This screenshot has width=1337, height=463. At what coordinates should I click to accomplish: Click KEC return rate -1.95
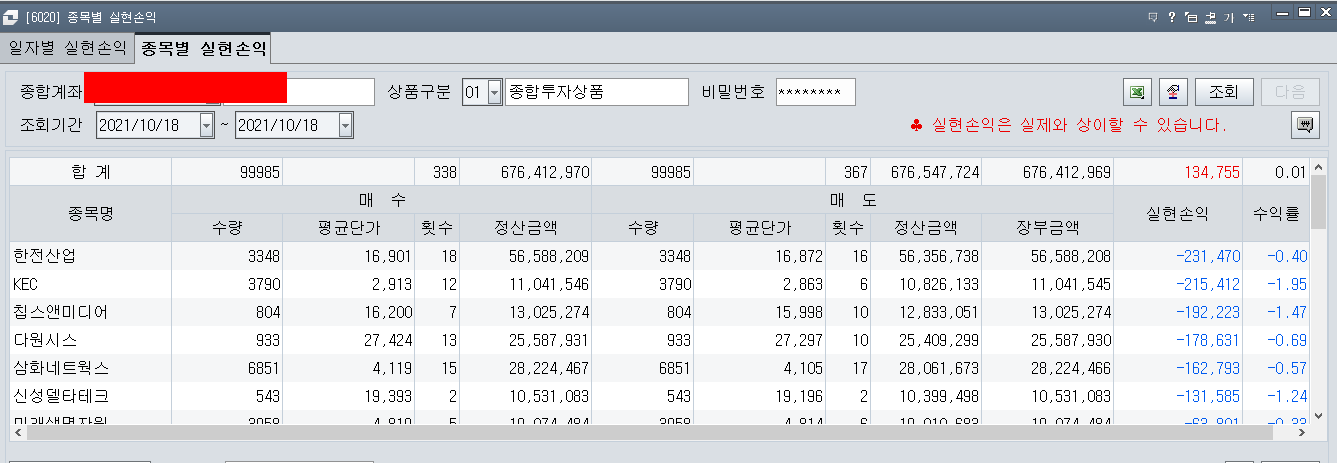pyautogui.click(x=1287, y=284)
